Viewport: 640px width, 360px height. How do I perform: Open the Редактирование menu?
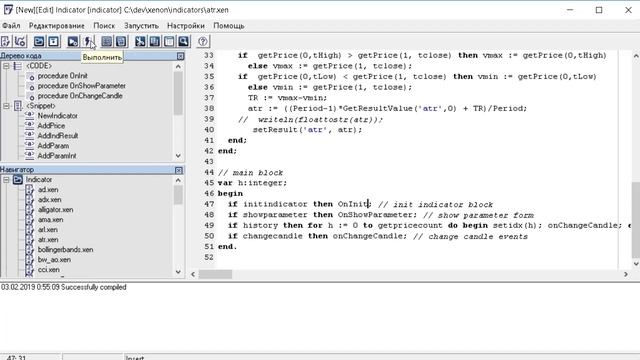57,26
